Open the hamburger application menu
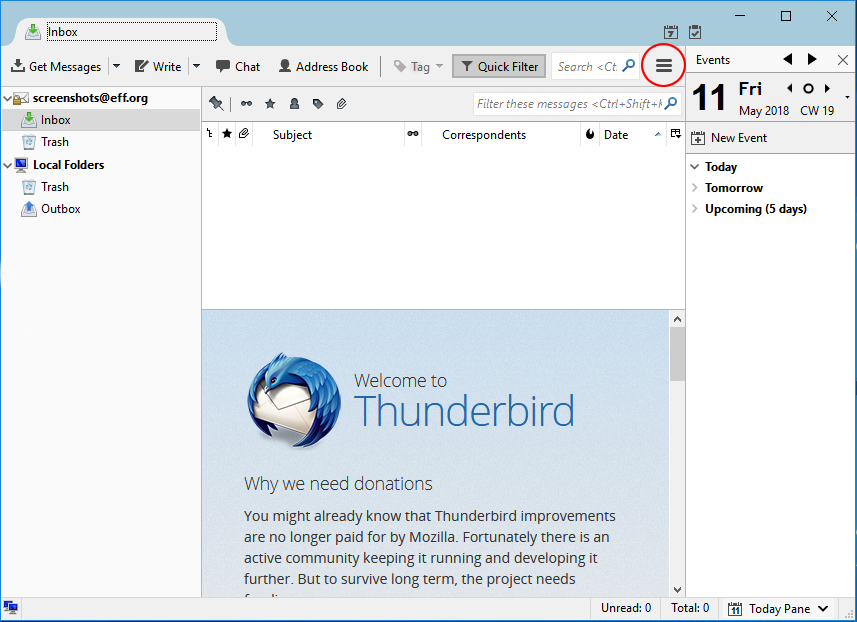This screenshot has height=622, width=857. [x=664, y=66]
